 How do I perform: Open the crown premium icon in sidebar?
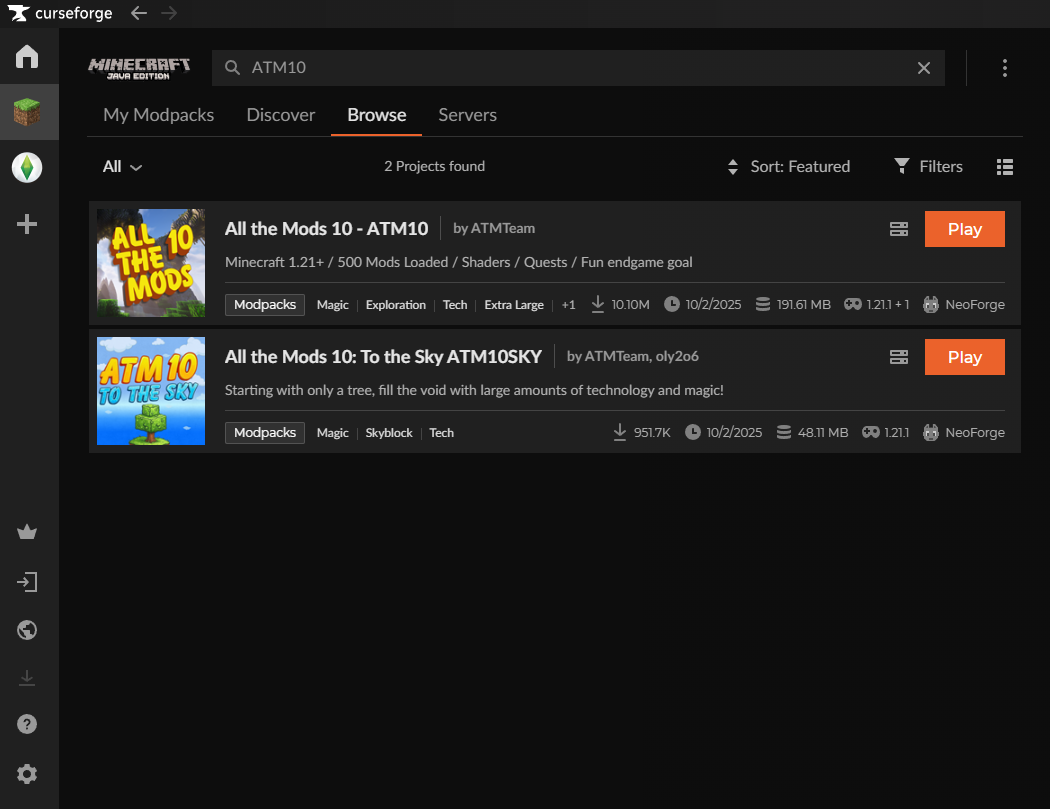pyautogui.click(x=27, y=533)
